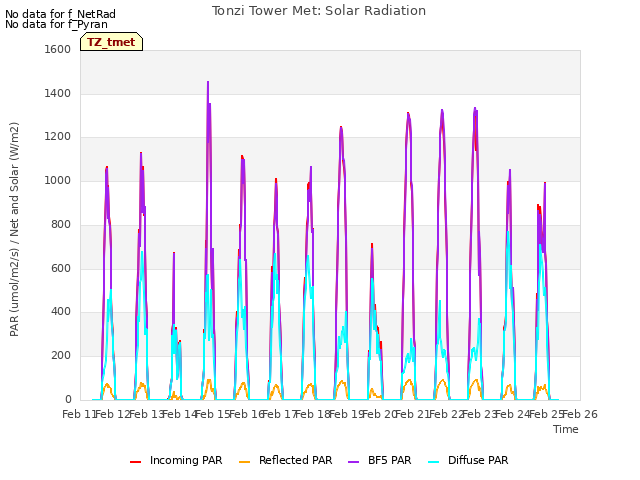Click the 'No data for f_Pyran' message
Image resolution: width=640 pixels, height=480 pixels.
click(x=56, y=24)
